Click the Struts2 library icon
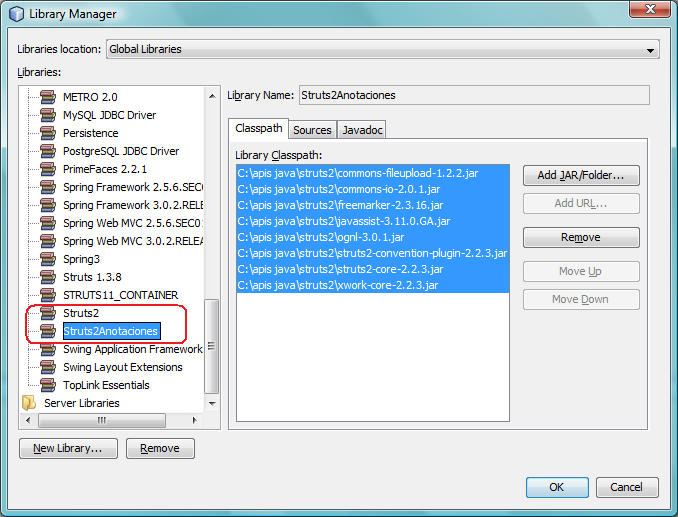The image size is (678, 517). (48, 313)
